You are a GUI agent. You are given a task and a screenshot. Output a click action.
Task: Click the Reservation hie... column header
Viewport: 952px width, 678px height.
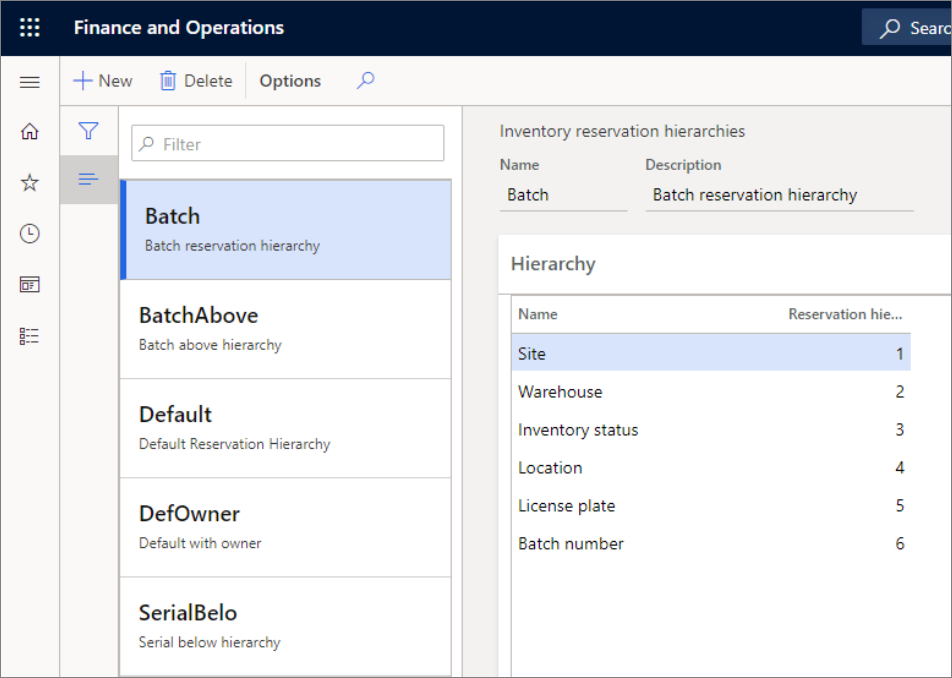(845, 314)
